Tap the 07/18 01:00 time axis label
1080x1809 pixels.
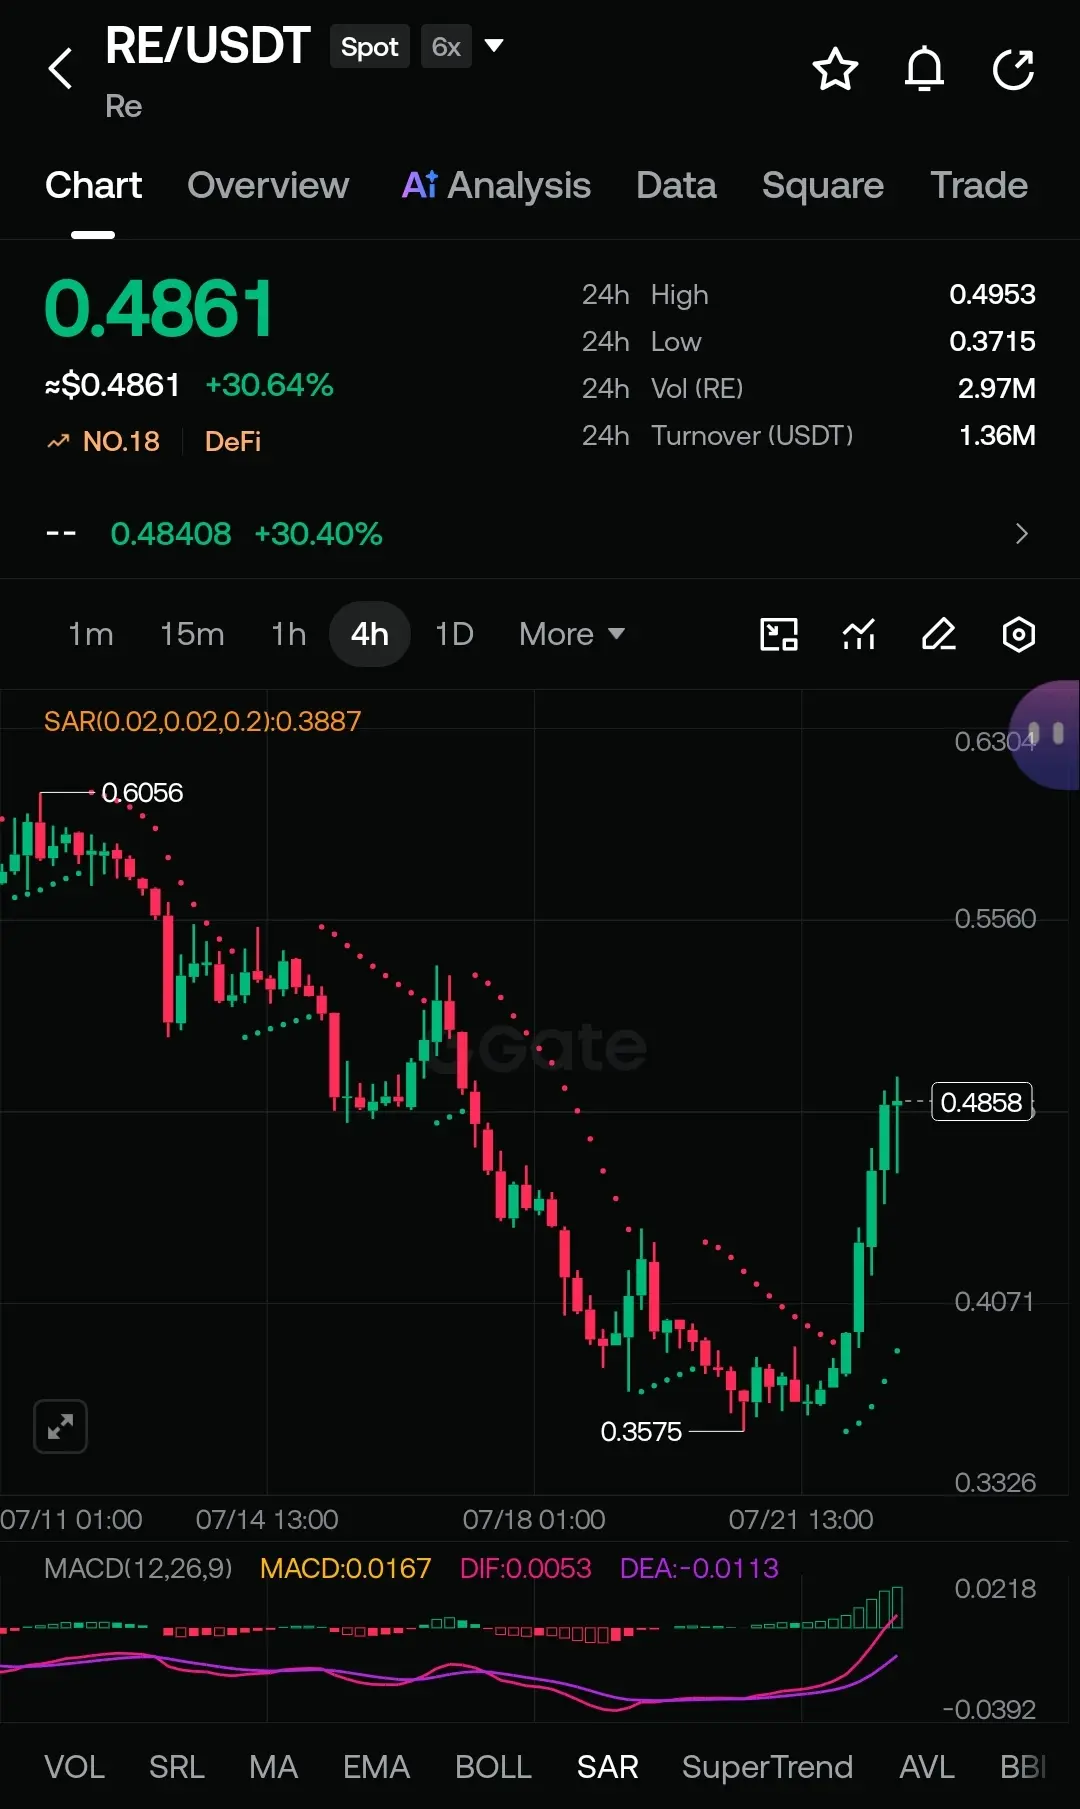pyautogui.click(x=534, y=1520)
